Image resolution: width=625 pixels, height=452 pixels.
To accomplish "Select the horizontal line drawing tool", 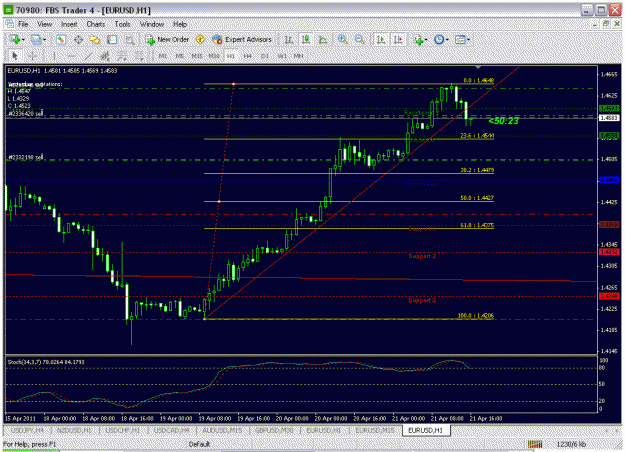I will click(x=71, y=56).
